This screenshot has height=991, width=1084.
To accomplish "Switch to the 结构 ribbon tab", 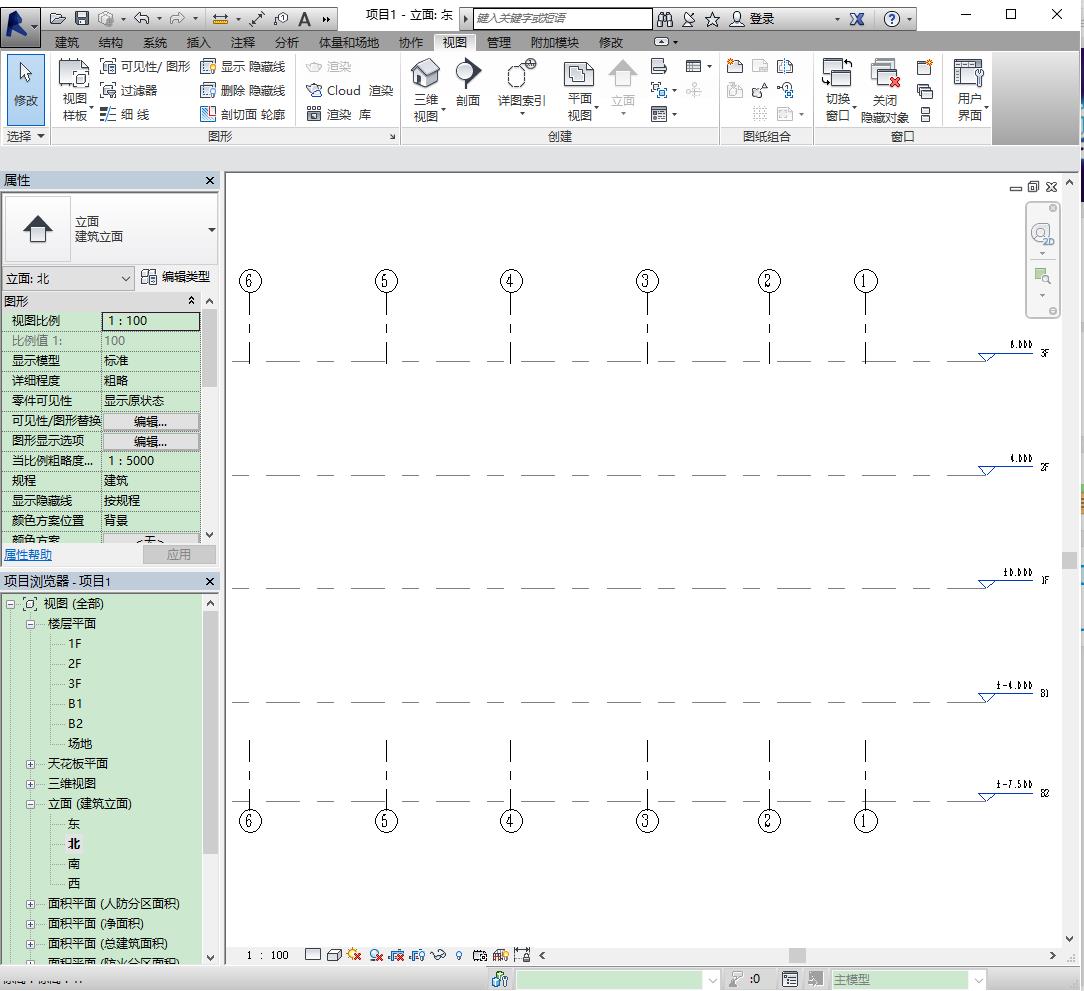I will [x=111, y=42].
